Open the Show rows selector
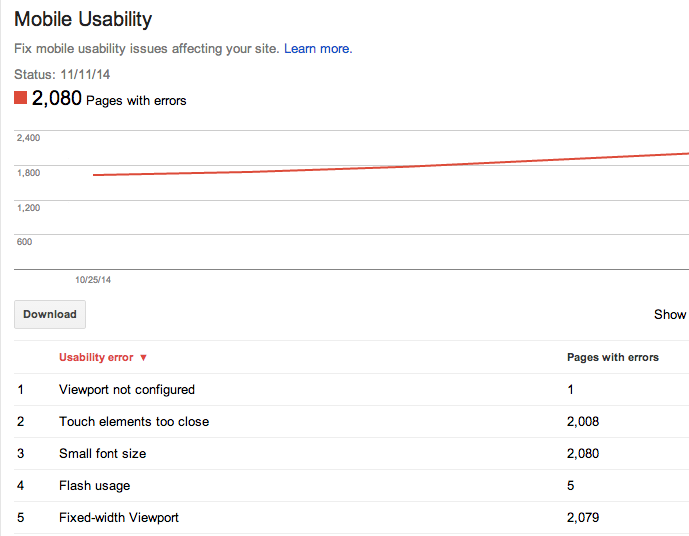Image resolution: width=689 pixels, height=536 pixels. click(669, 314)
